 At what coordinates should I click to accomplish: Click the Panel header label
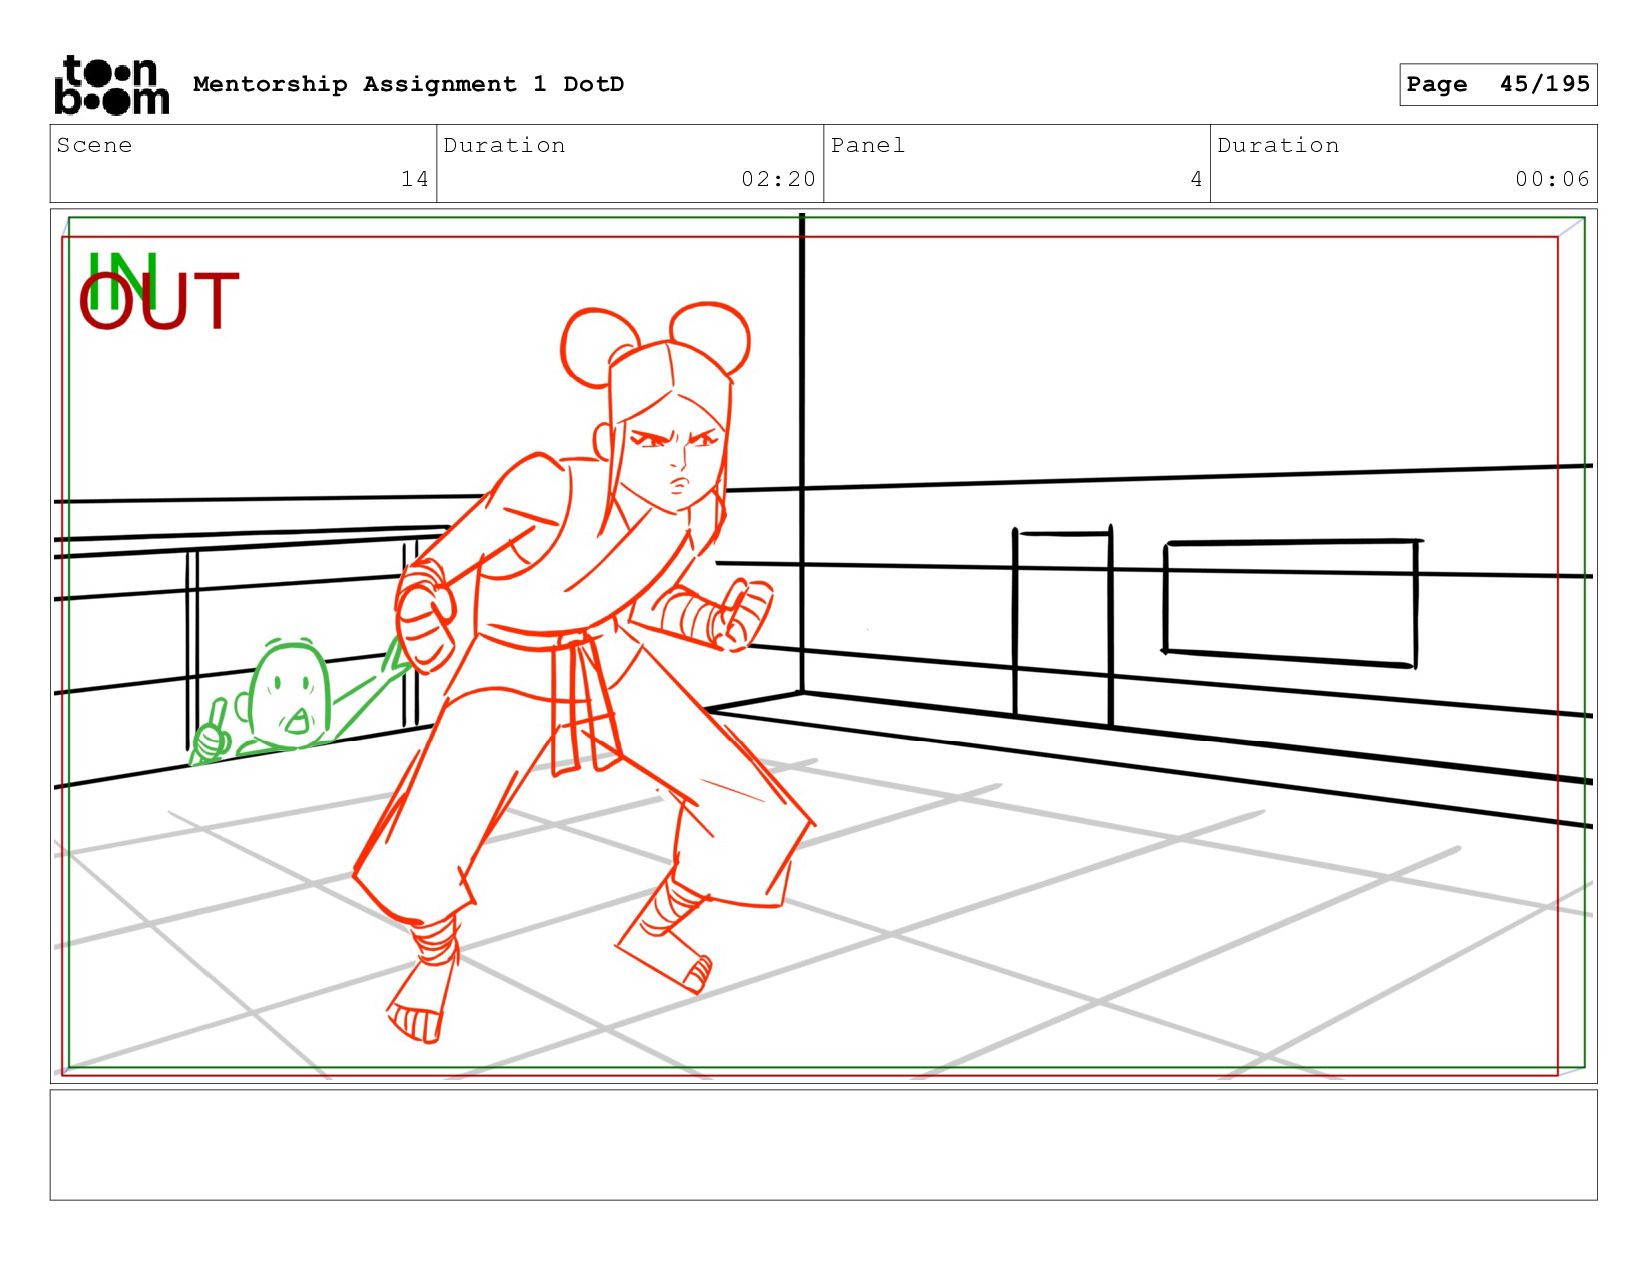tap(867, 145)
